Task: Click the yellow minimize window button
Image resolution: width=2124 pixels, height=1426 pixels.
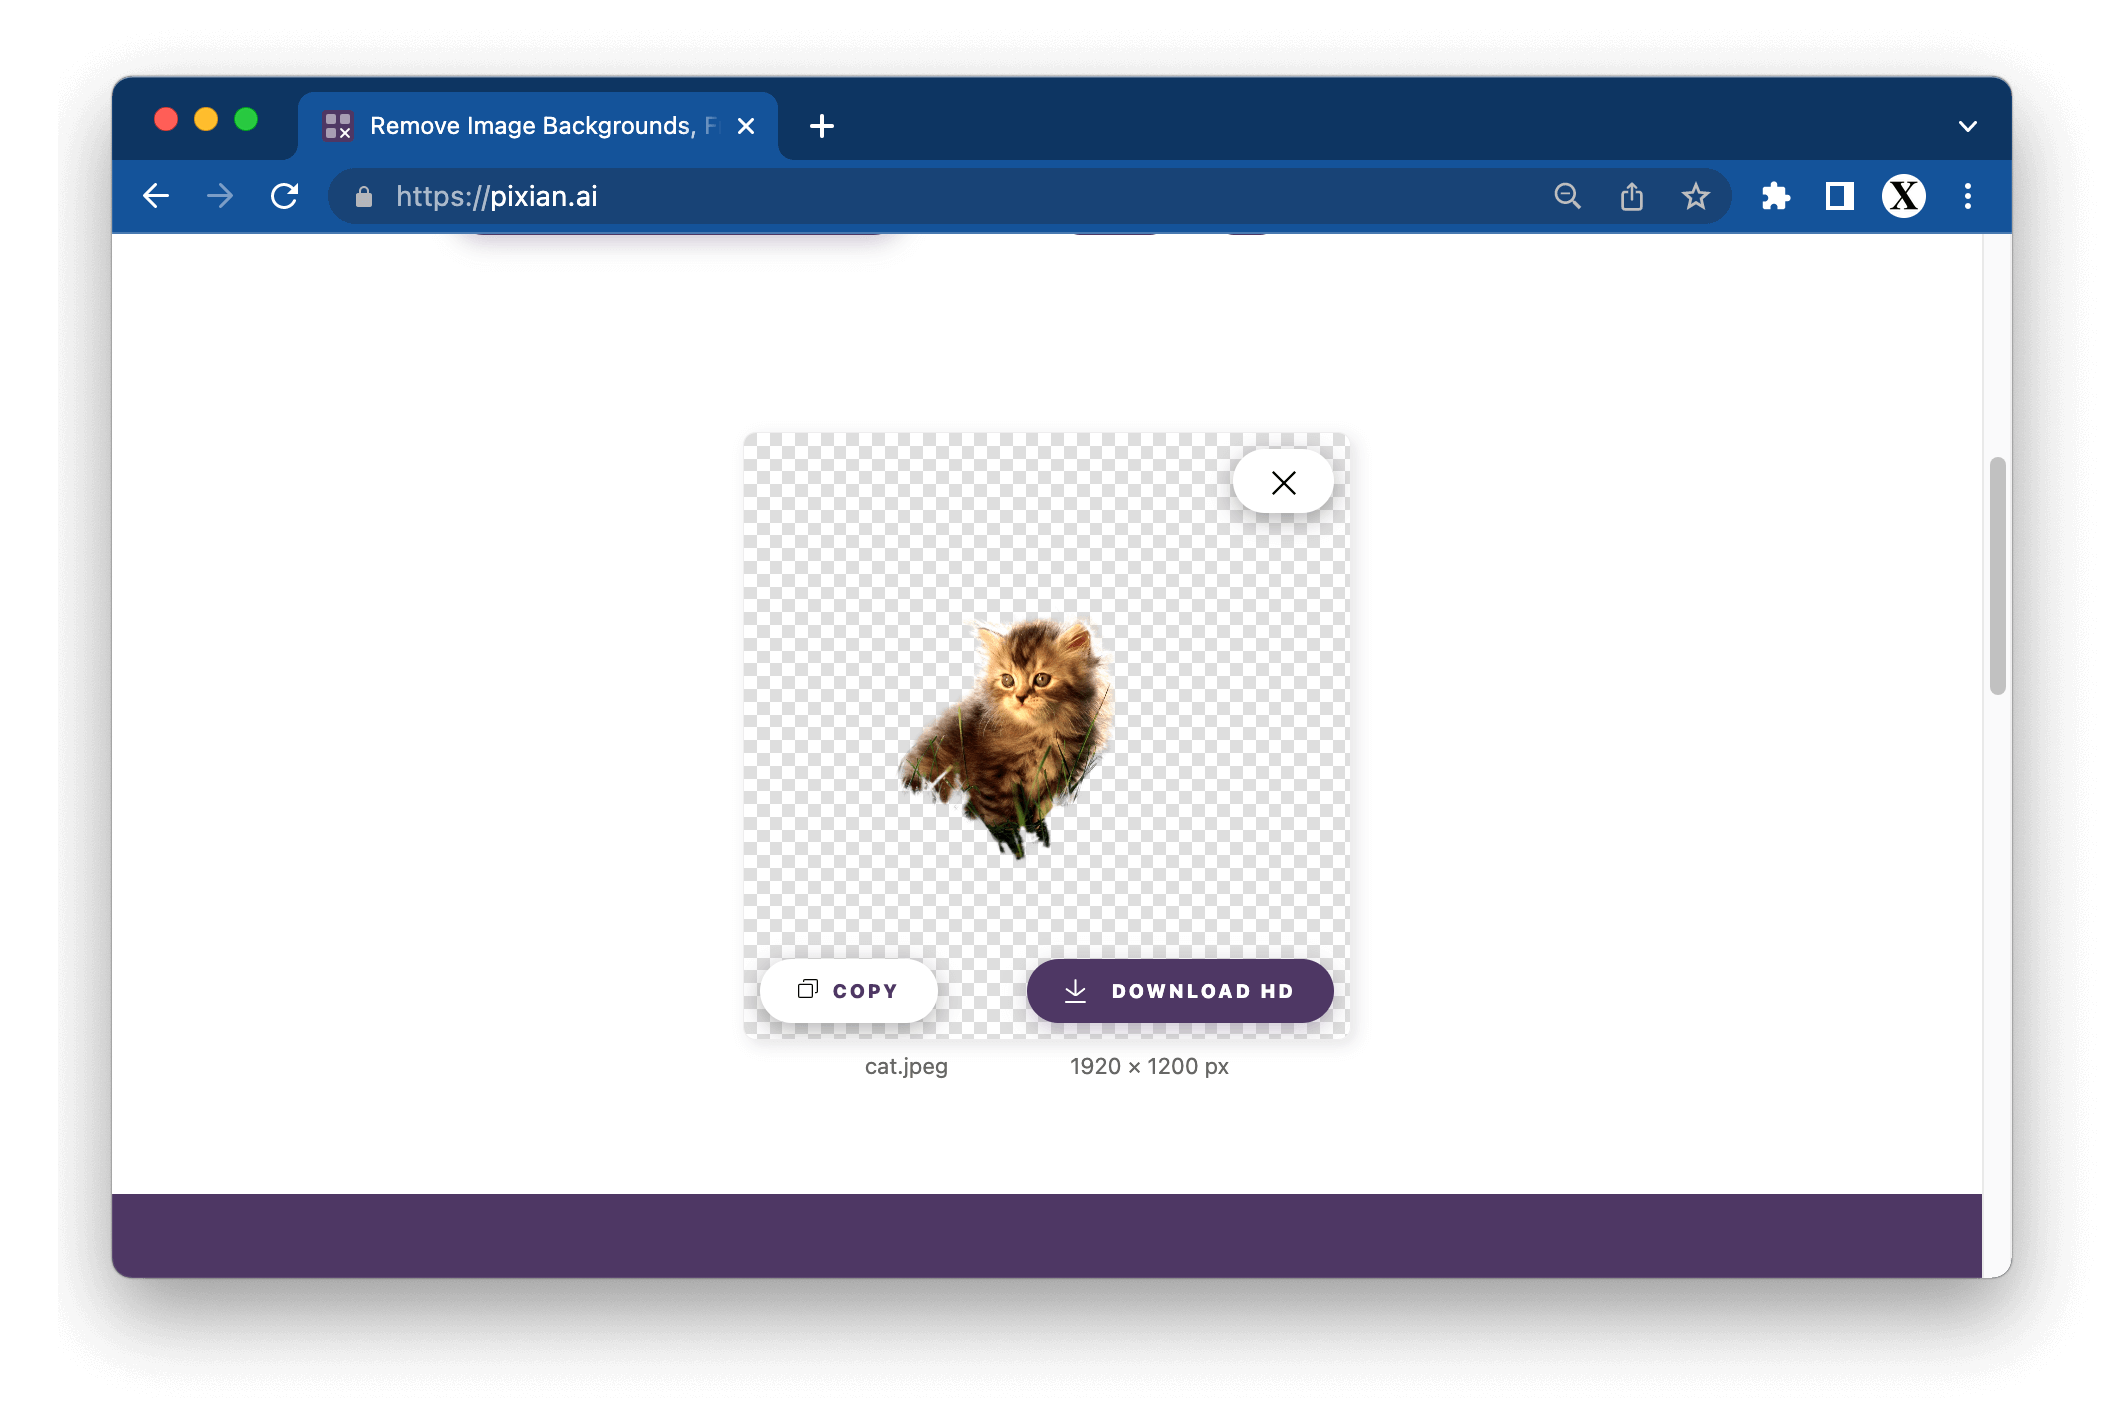Action: (x=206, y=120)
